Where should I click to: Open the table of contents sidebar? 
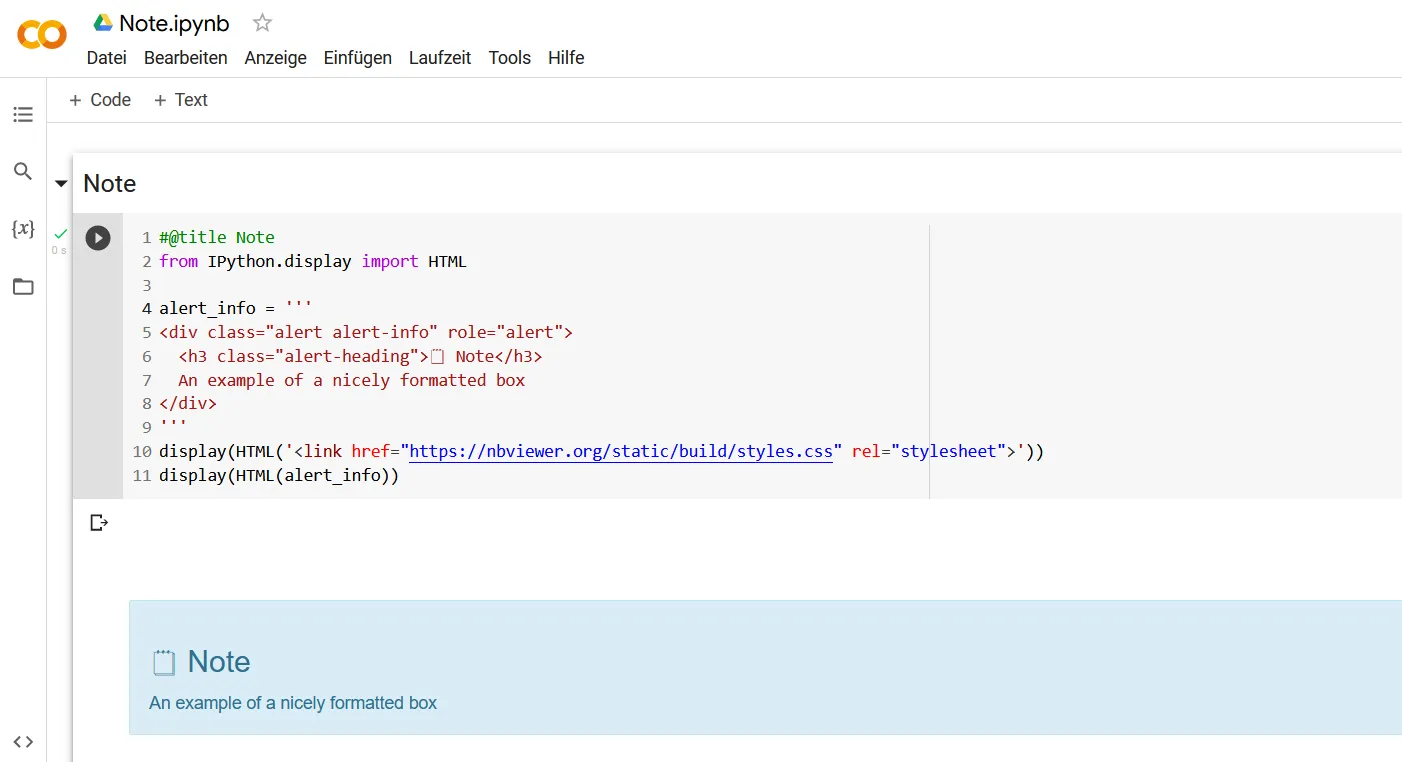click(x=23, y=115)
